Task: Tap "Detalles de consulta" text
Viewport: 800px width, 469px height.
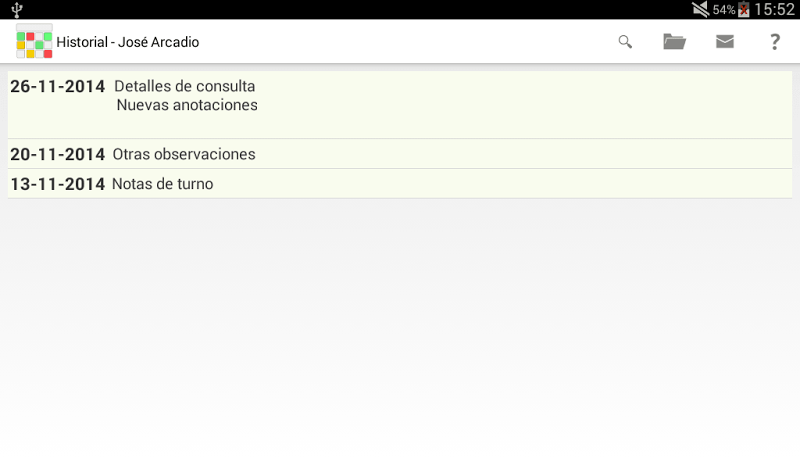Action: (x=185, y=86)
